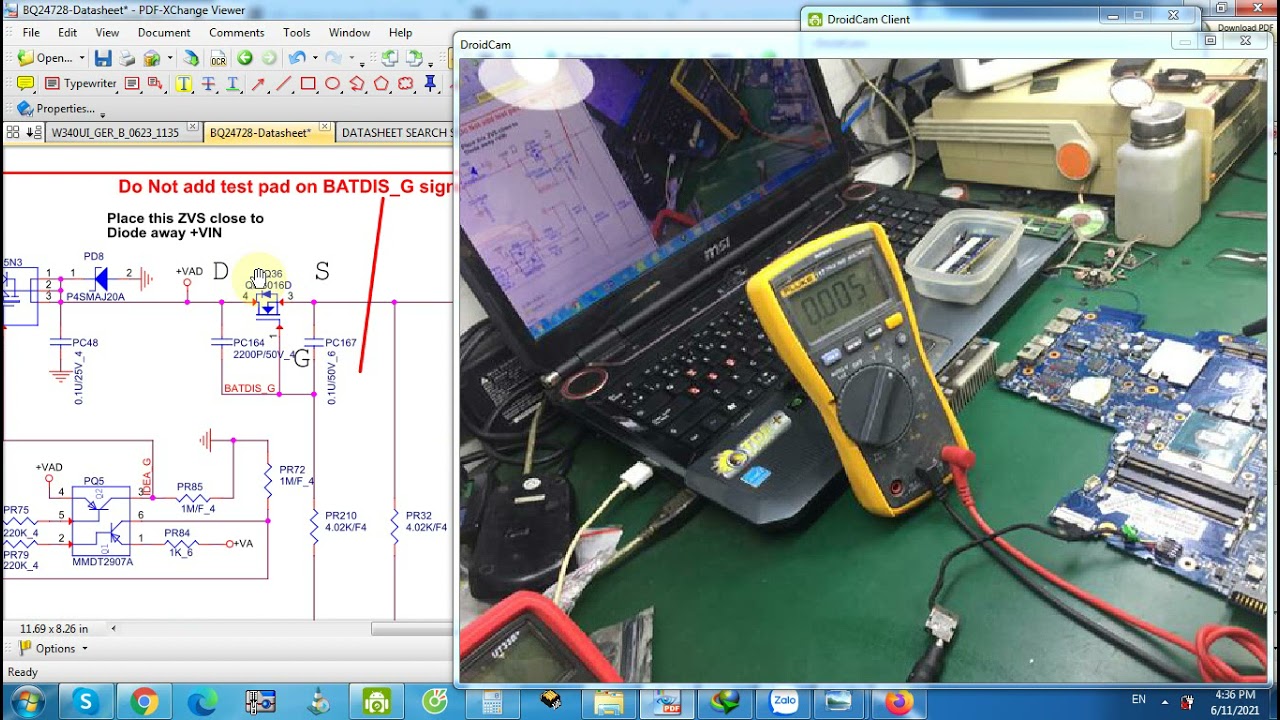Expand the Properties toolbar options arrow
The height and width of the screenshot is (720, 1280).
[103, 114]
